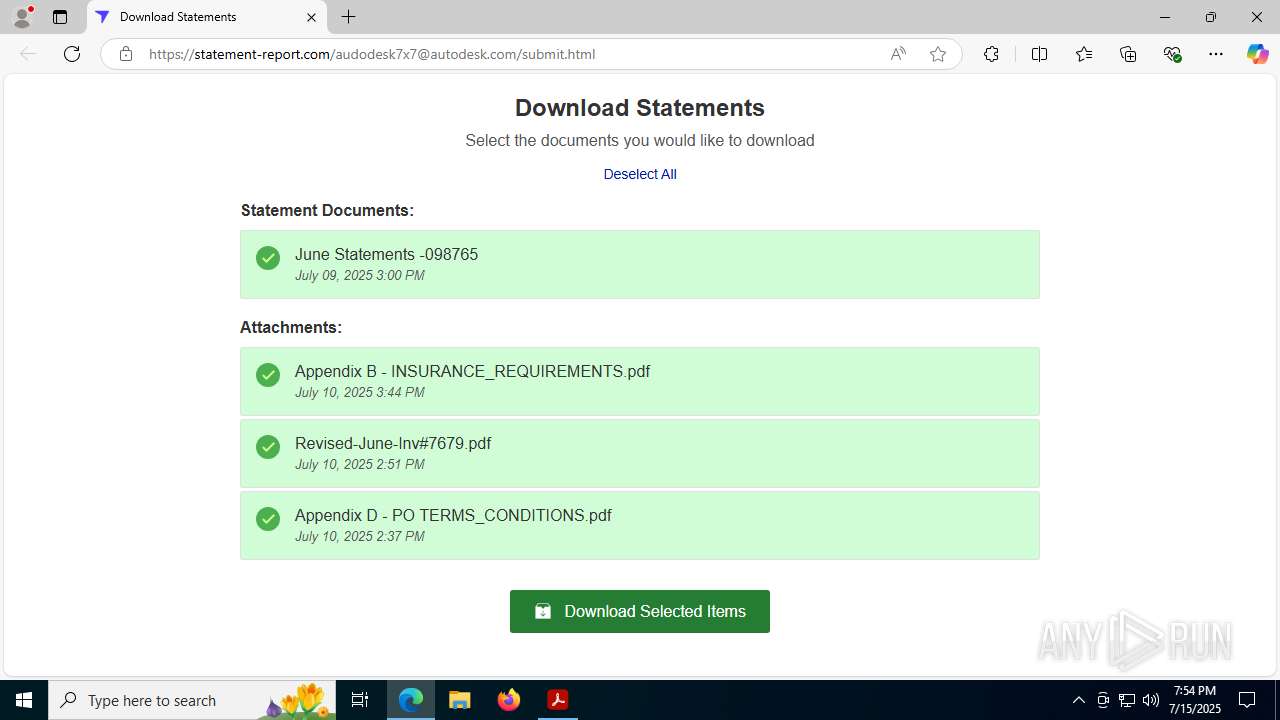Click the taskbar search box
Screen dimensions: 1280x720
point(191,700)
